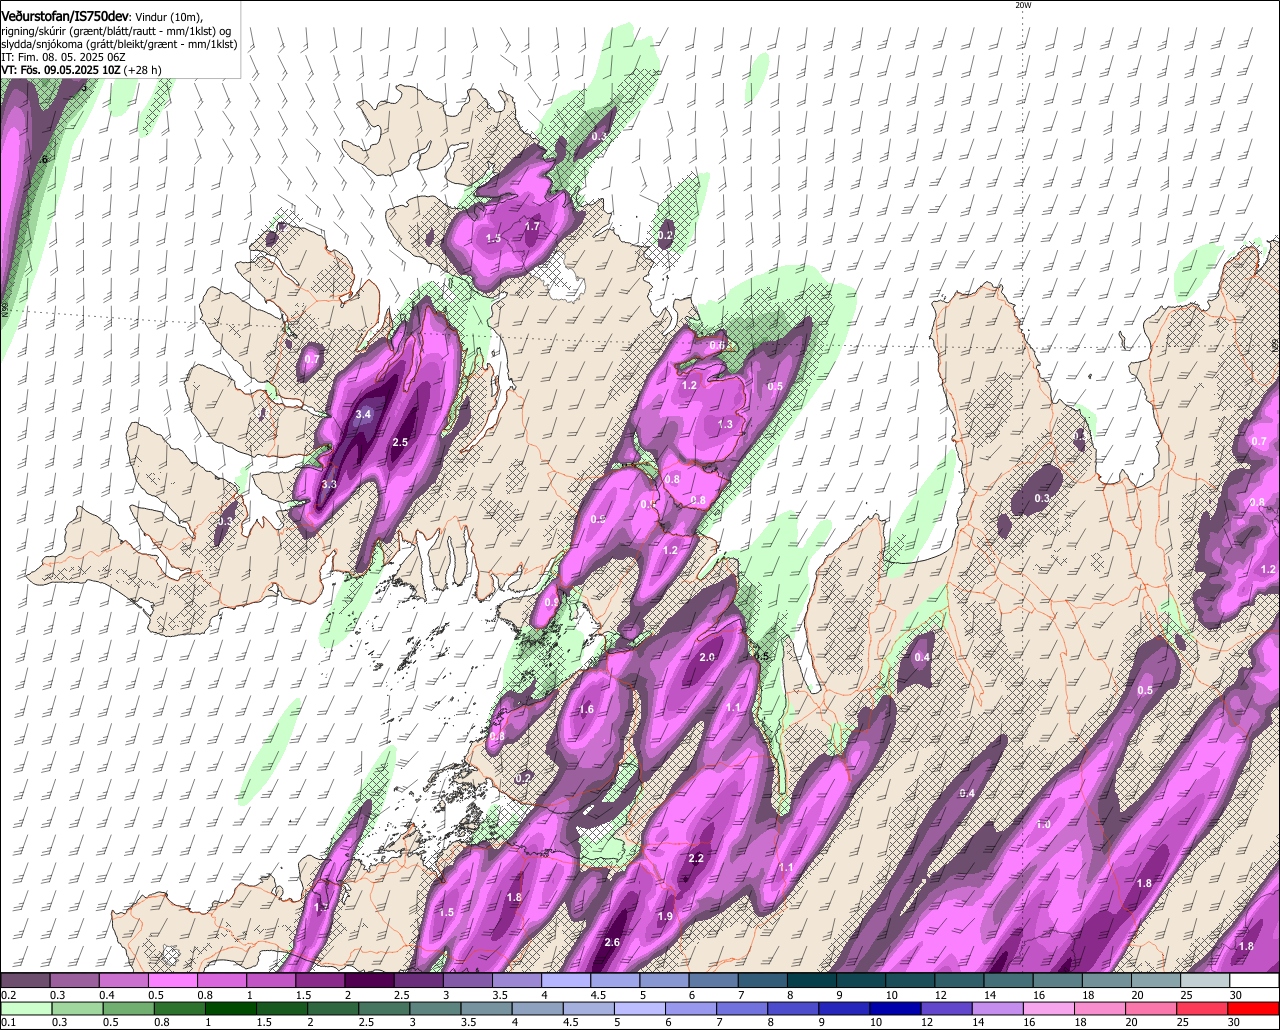1280x1030 pixels.
Task: Select the light grey swatch above the upper 25 label
Action: click(x=1206, y=981)
